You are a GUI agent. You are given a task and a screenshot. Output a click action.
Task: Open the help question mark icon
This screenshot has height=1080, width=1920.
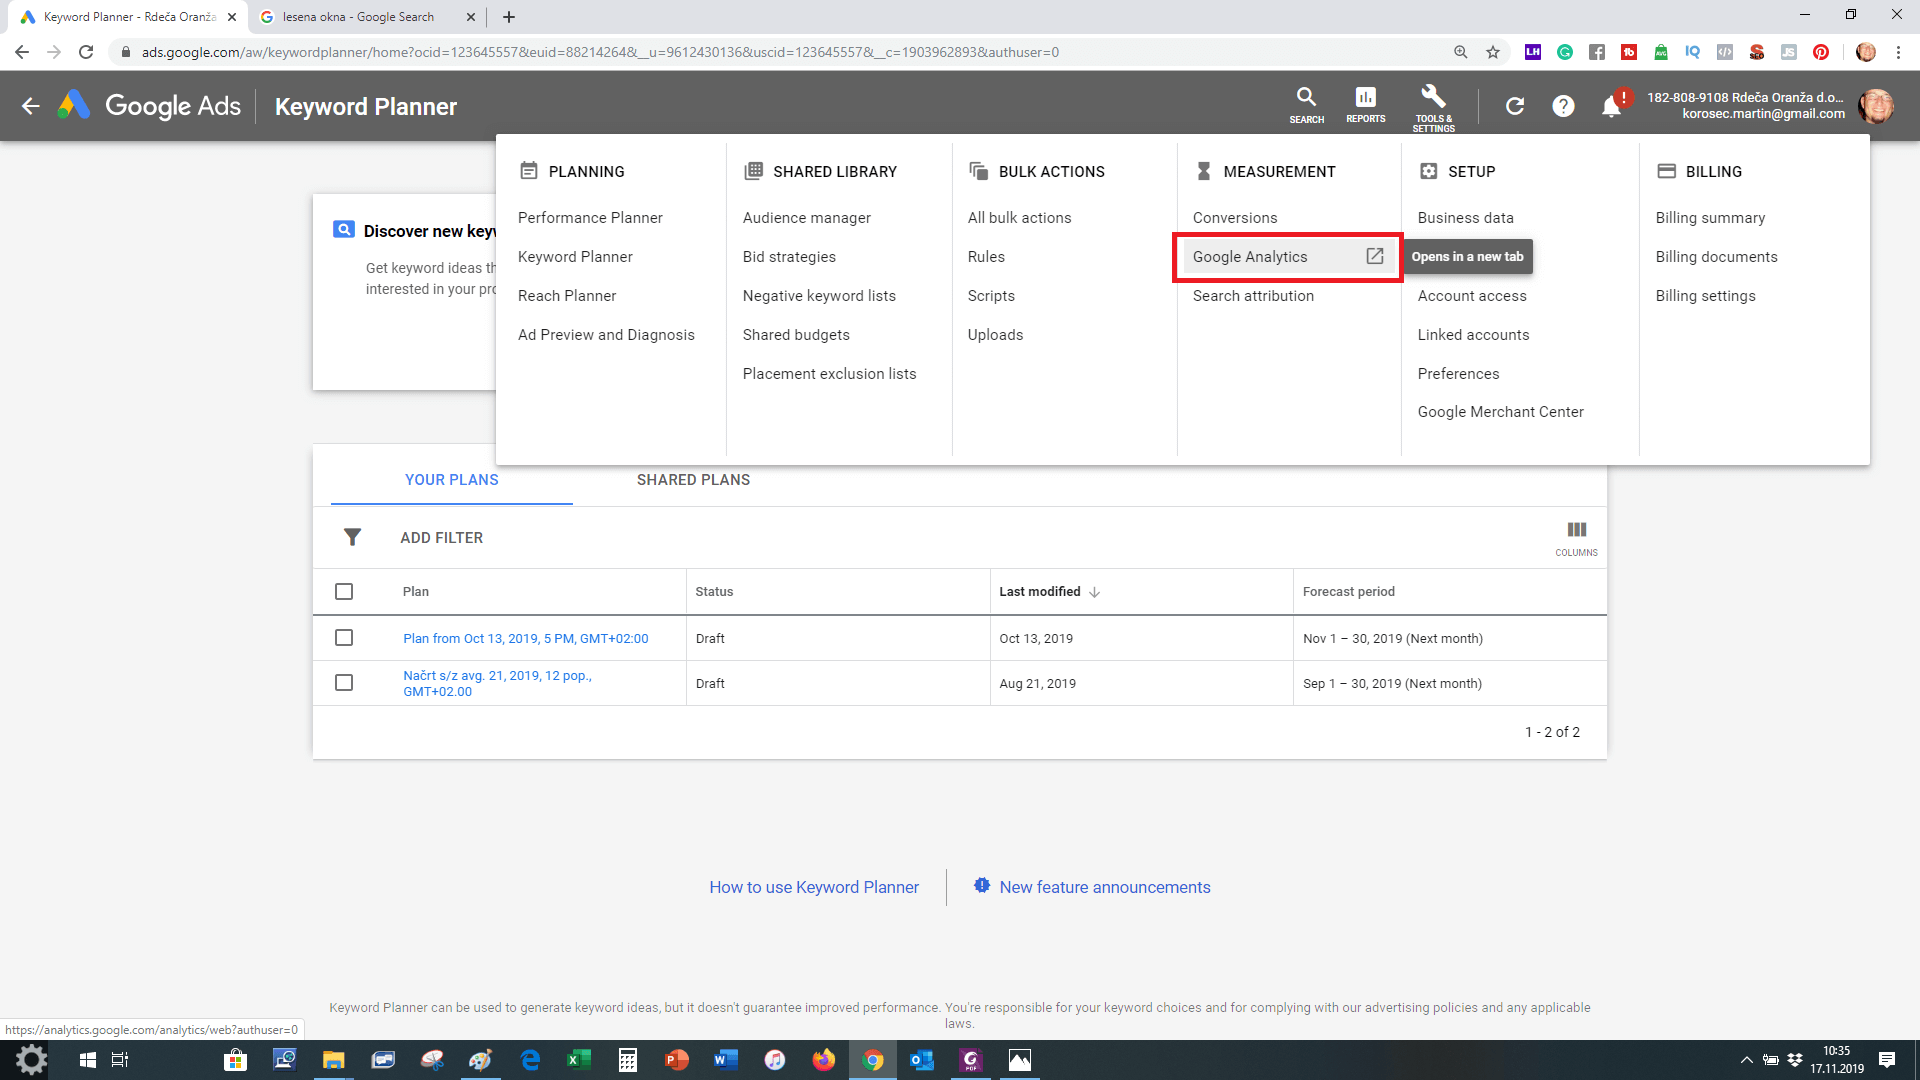point(1563,106)
